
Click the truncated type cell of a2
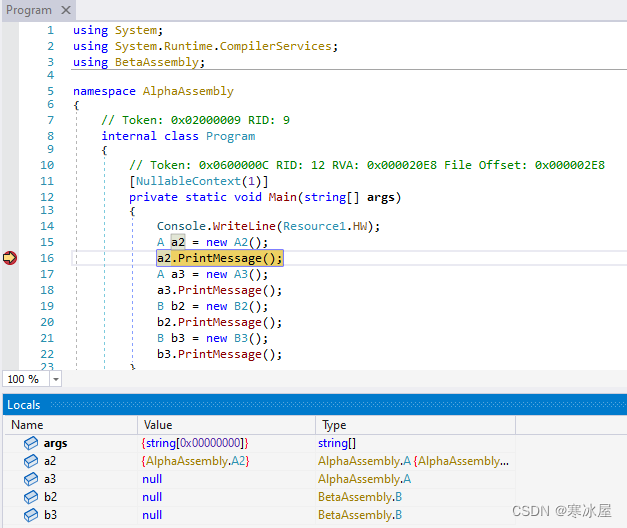coord(413,461)
